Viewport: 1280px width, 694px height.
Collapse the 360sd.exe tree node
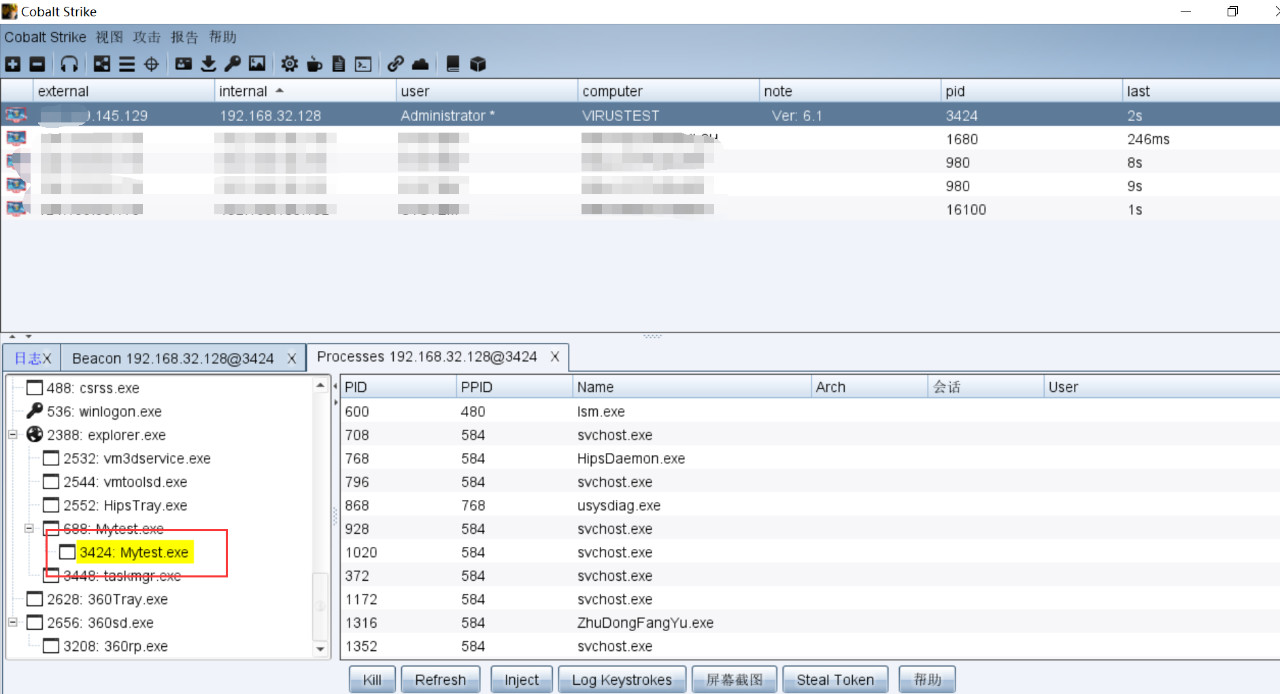pyautogui.click(x=13, y=622)
